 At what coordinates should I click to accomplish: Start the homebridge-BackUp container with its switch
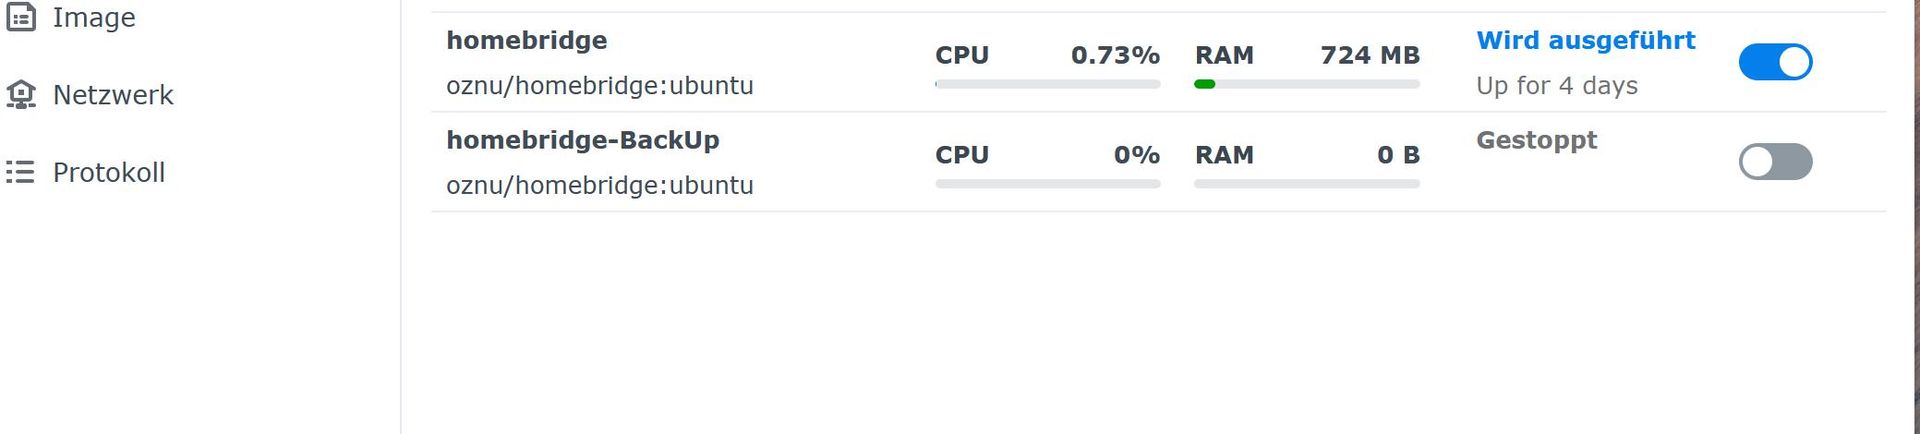click(x=1775, y=162)
